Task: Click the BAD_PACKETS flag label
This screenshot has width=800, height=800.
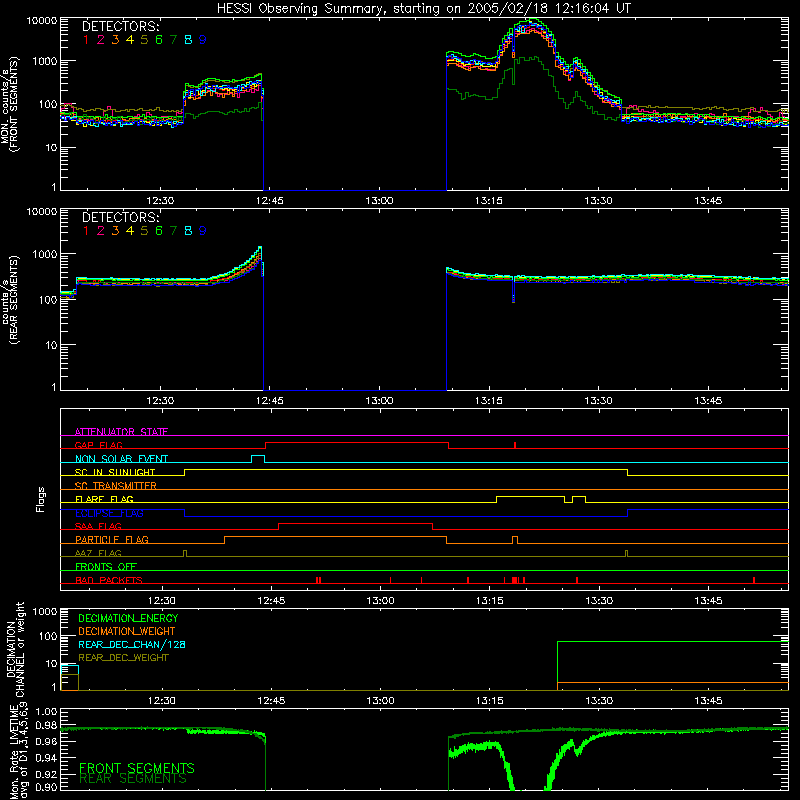Action: click(x=109, y=580)
